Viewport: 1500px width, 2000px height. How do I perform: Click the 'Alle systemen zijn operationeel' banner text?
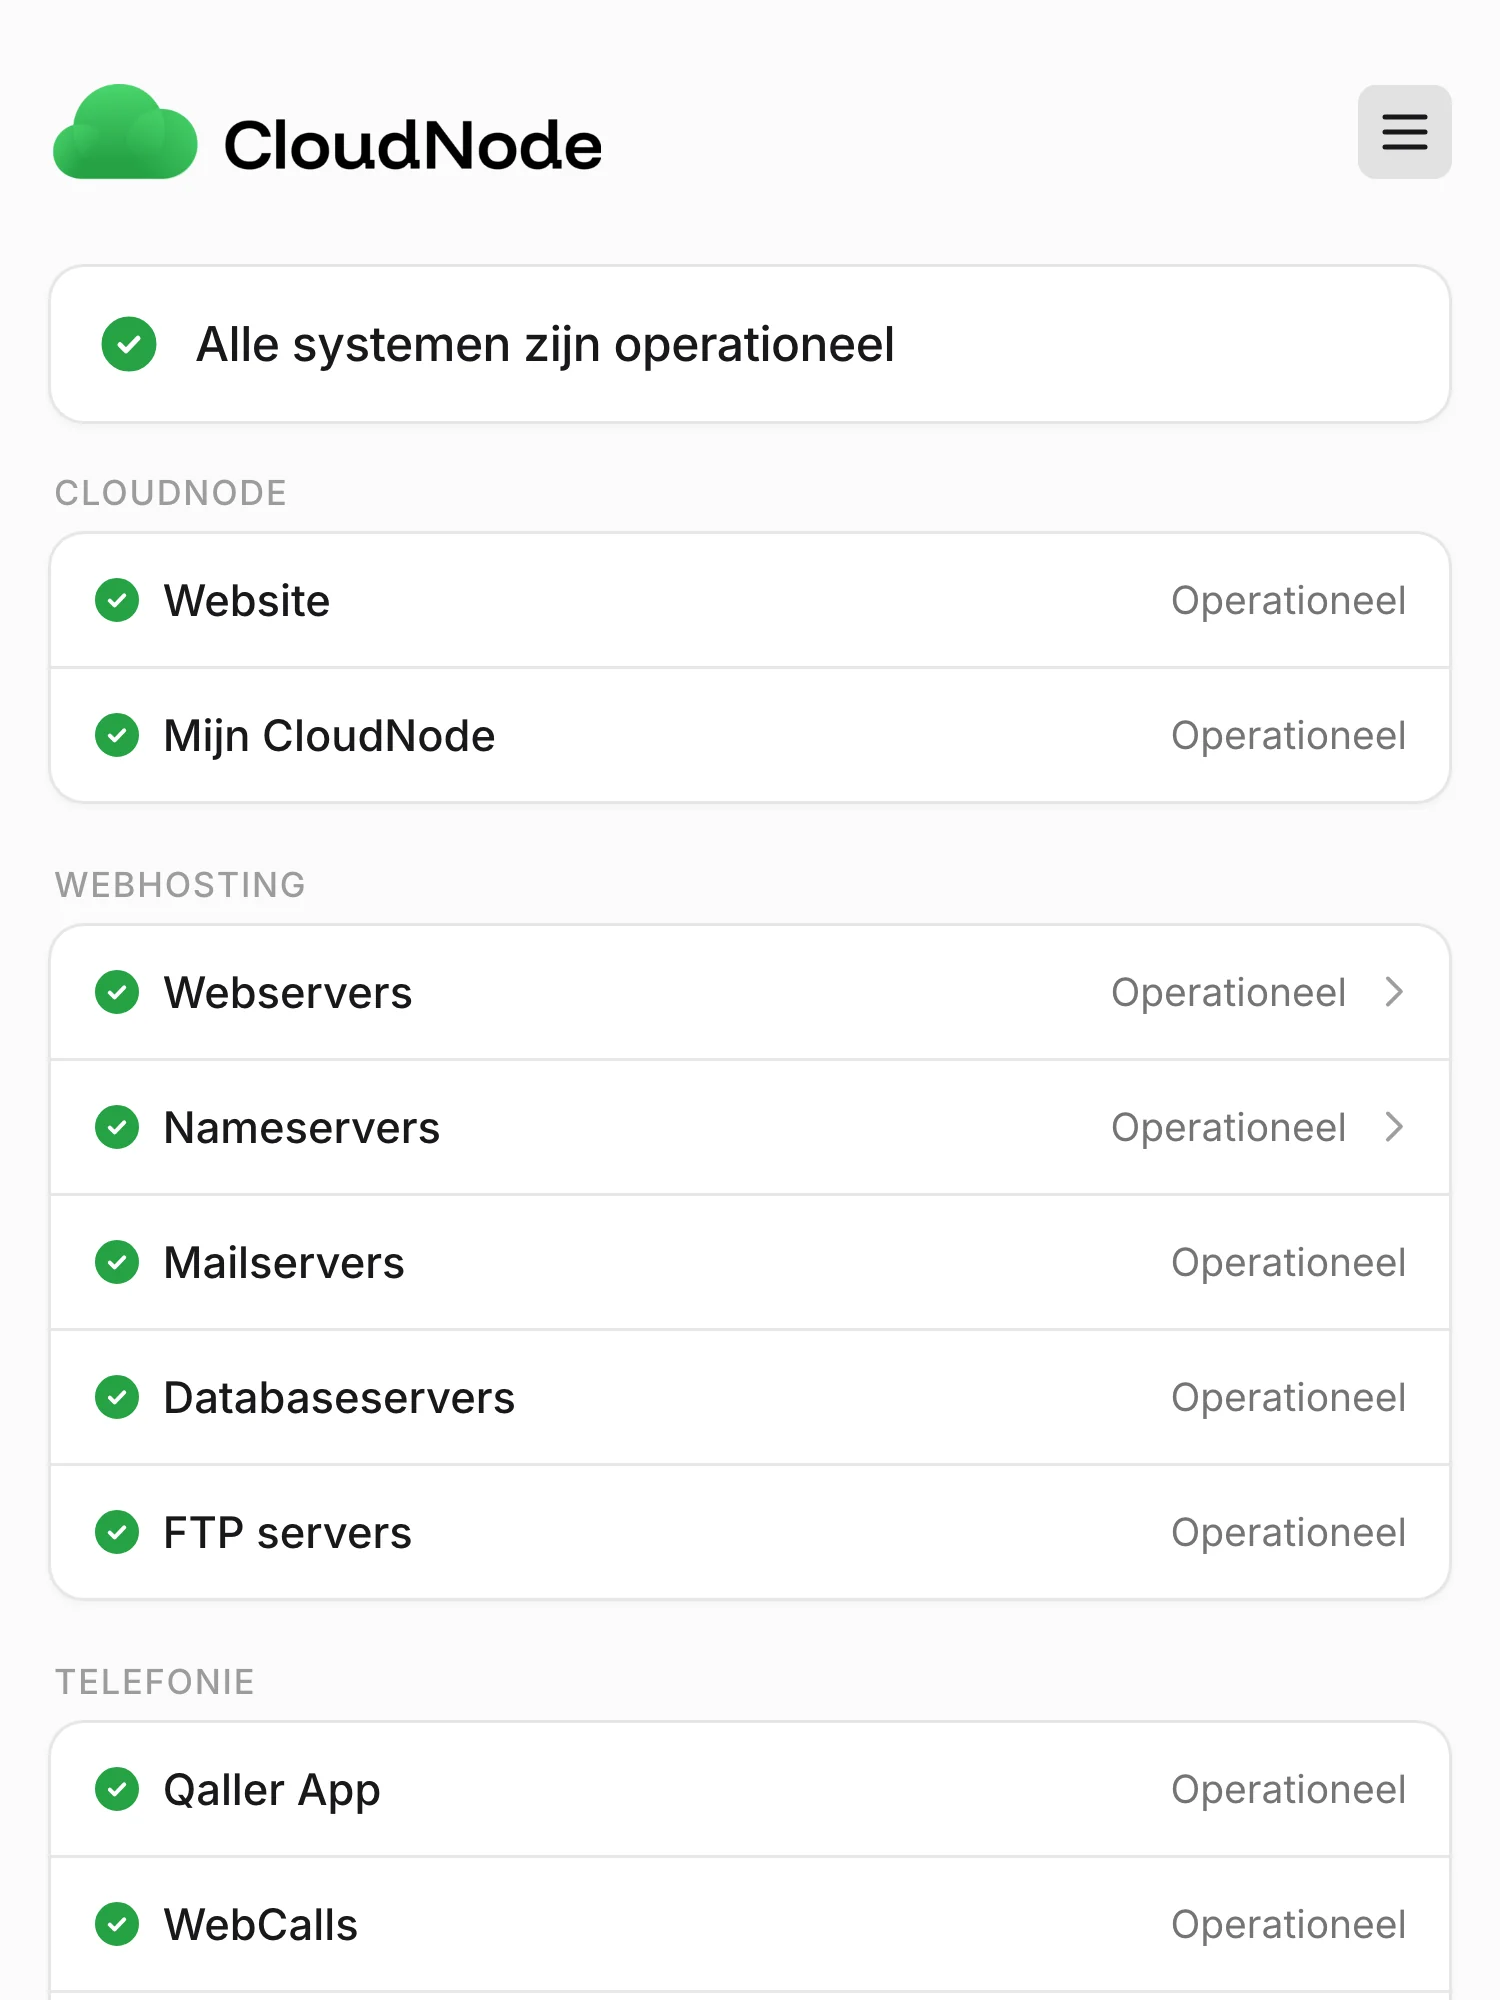point(545,345)
